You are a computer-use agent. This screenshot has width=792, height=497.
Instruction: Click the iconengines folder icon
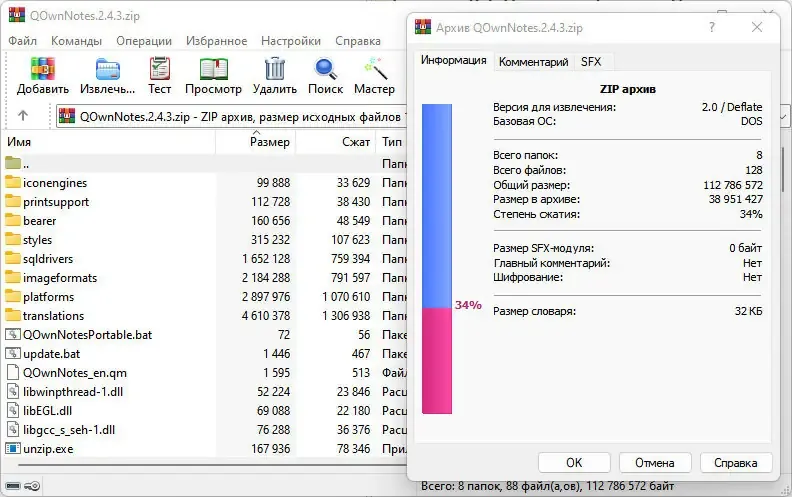click(13, 182)
